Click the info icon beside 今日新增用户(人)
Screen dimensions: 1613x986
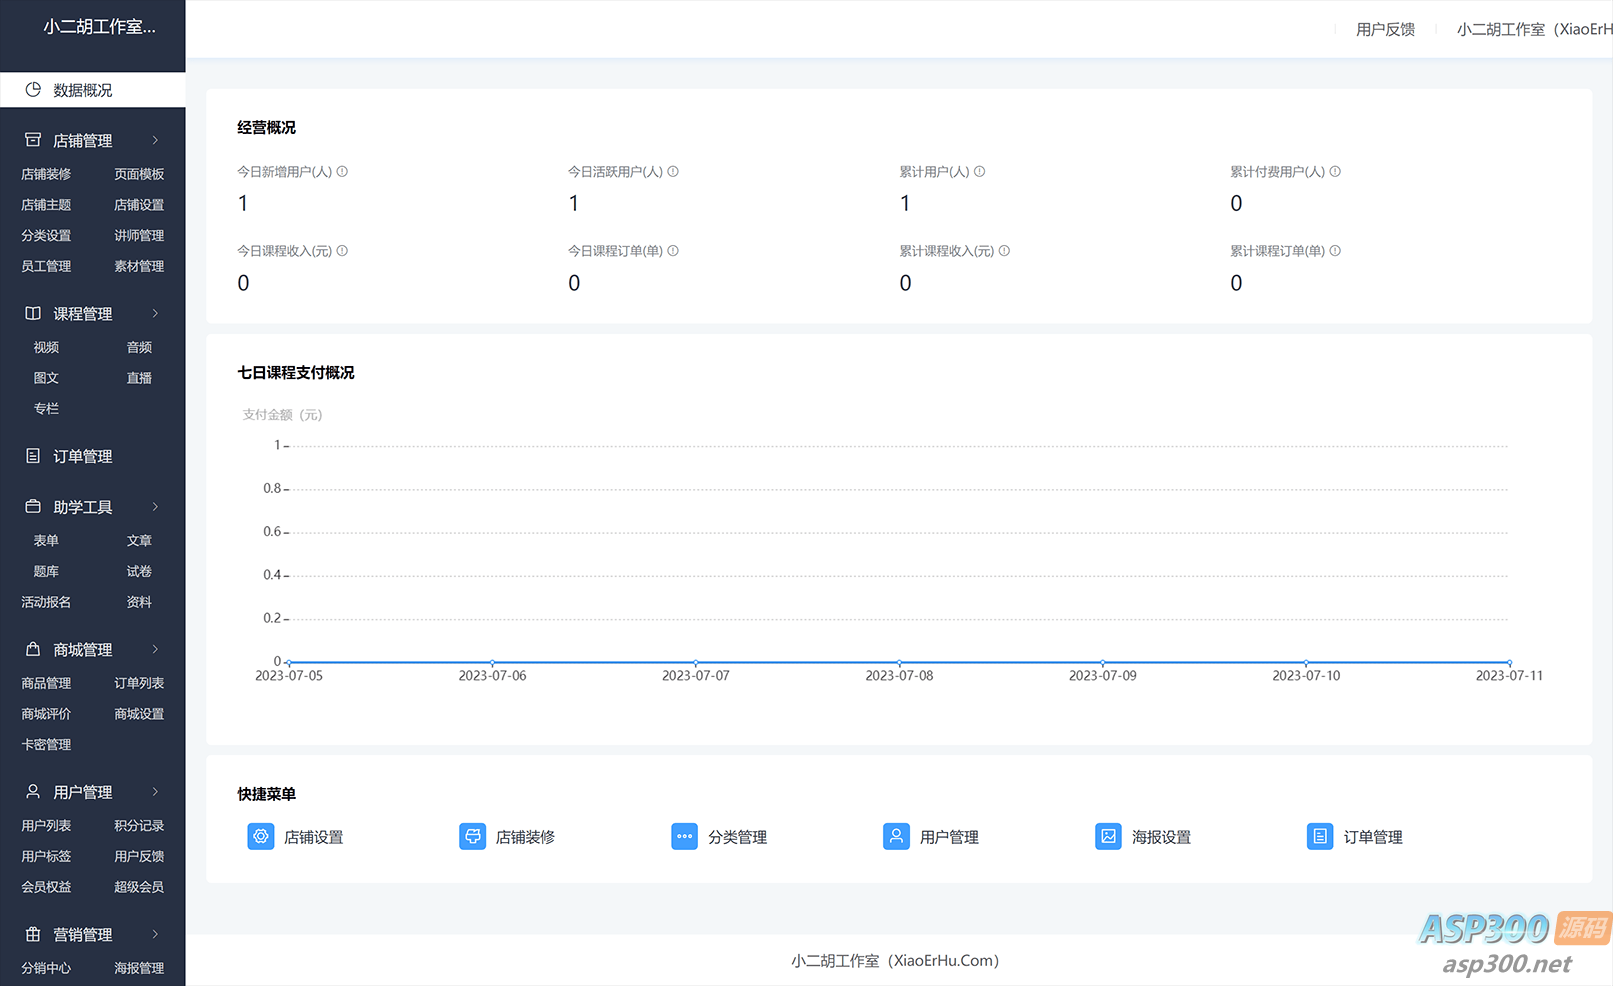(342, 172)
